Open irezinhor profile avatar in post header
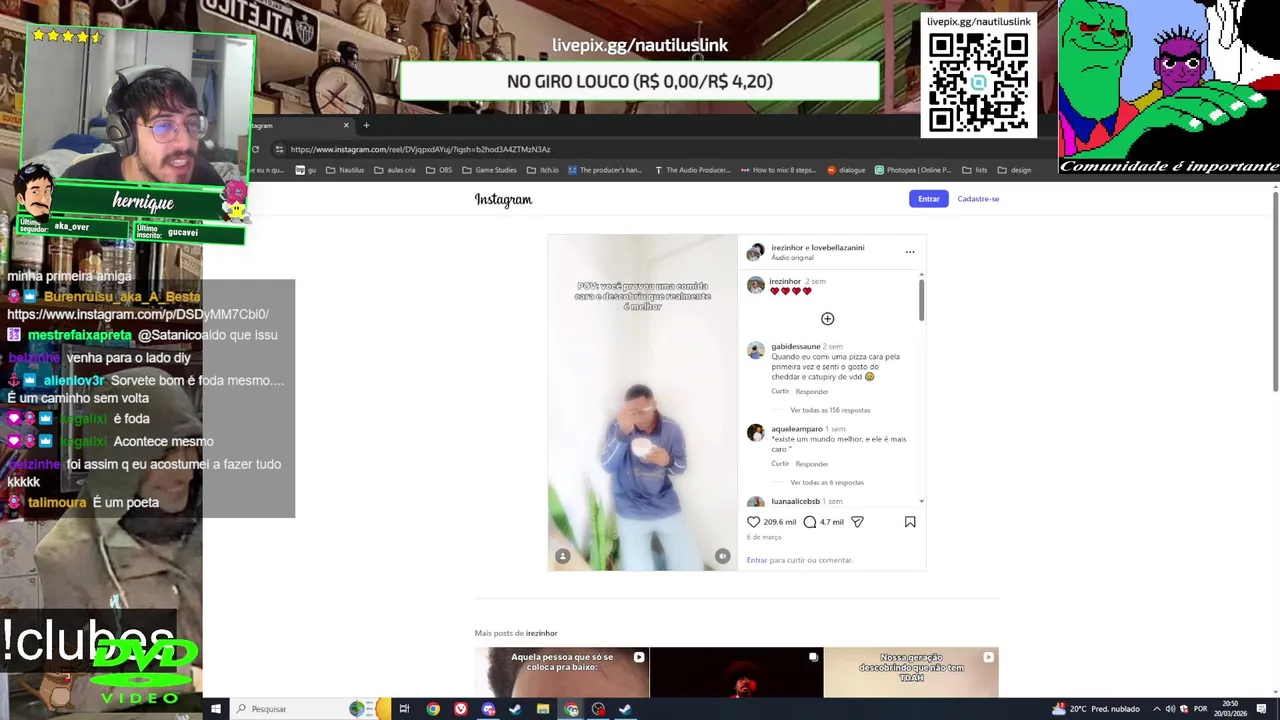 756,252
